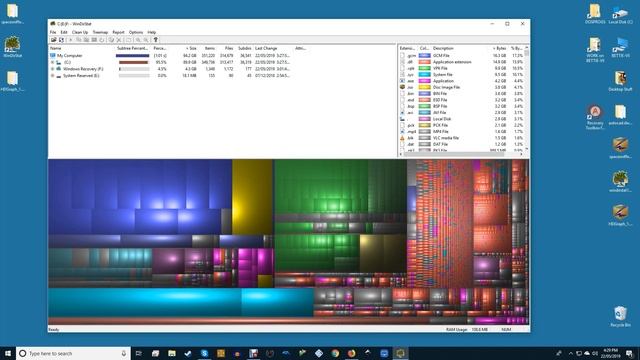
Task: Select the Desktop Stuff desktop icon
Action: click(620, 81)
